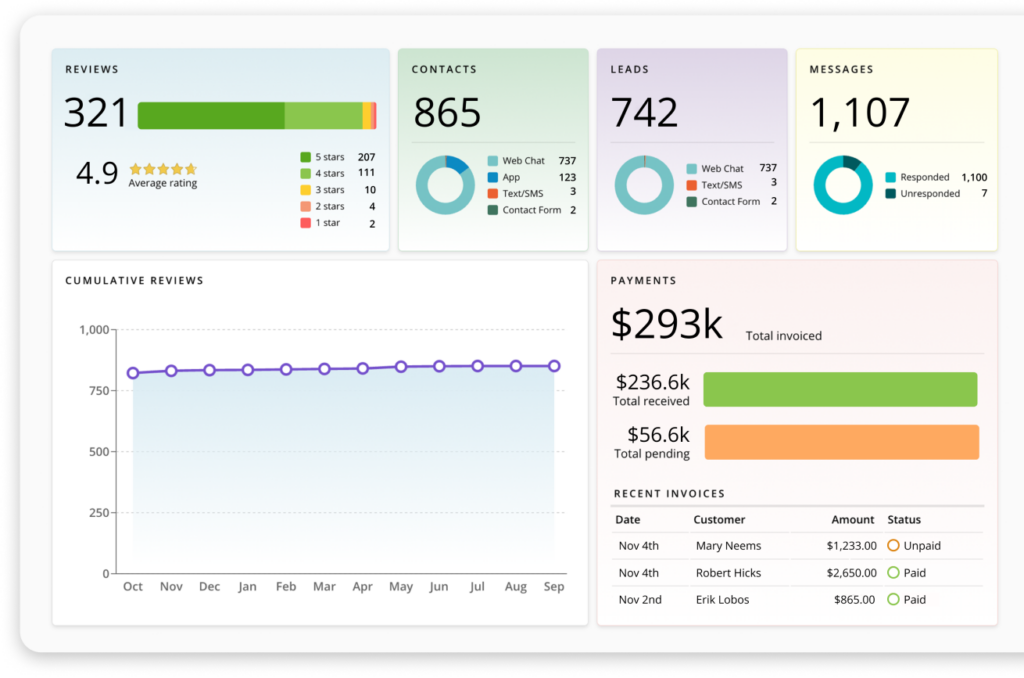Click the Leads donut chart
Viewport: 1024px width, 678px height.
pyautogui.click(x=644, y=185)
